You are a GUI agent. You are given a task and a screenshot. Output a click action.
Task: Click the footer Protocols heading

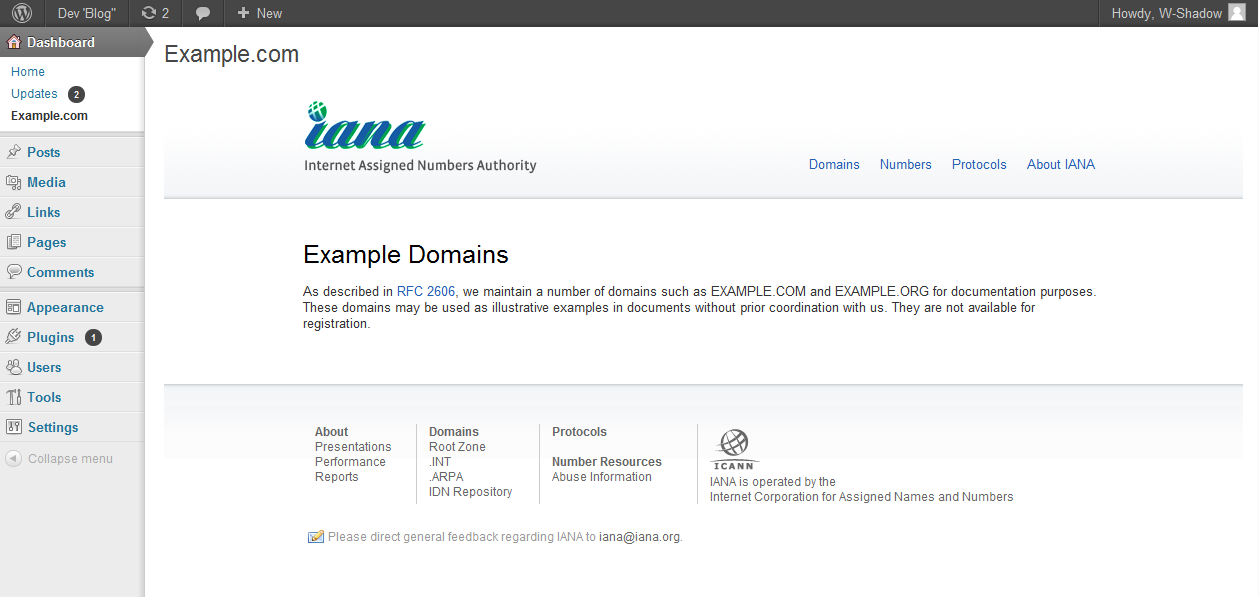pyautogui.click(x=580, y=432)
